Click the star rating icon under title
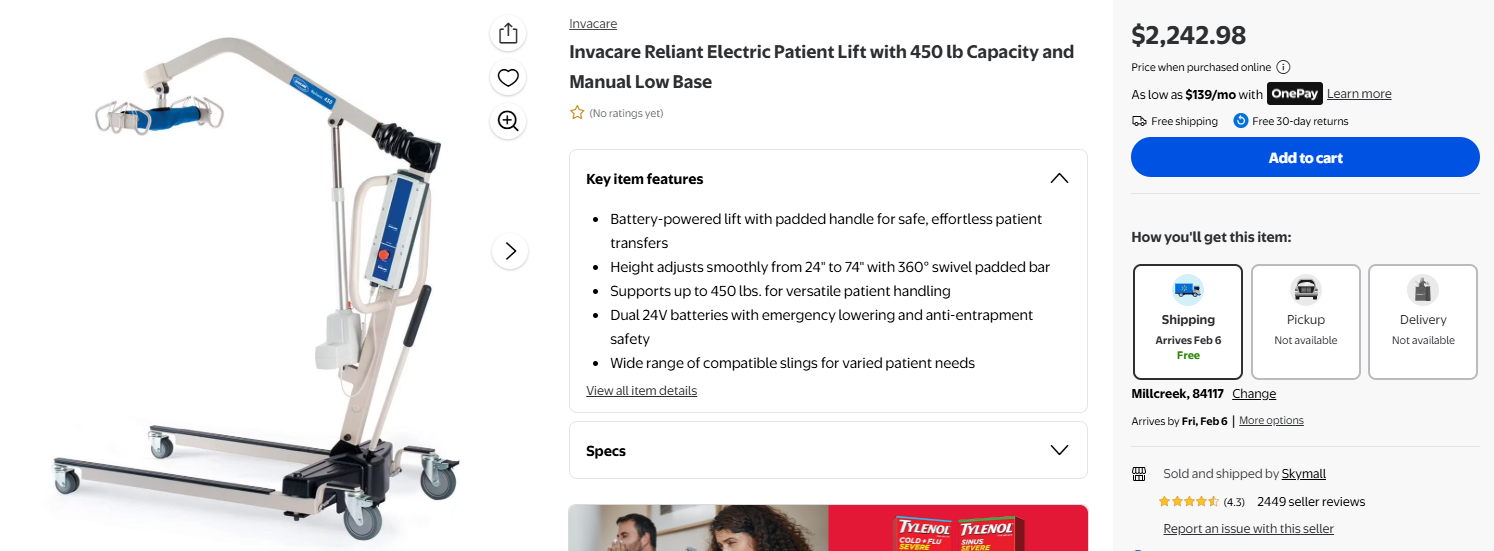 click(577, 113)
